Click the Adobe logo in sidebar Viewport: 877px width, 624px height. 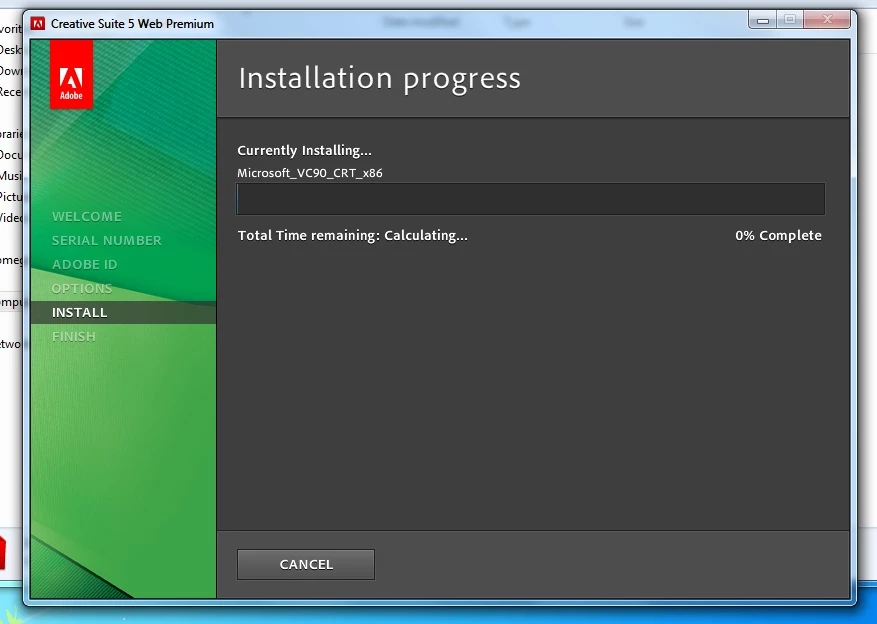coord(72,74)
